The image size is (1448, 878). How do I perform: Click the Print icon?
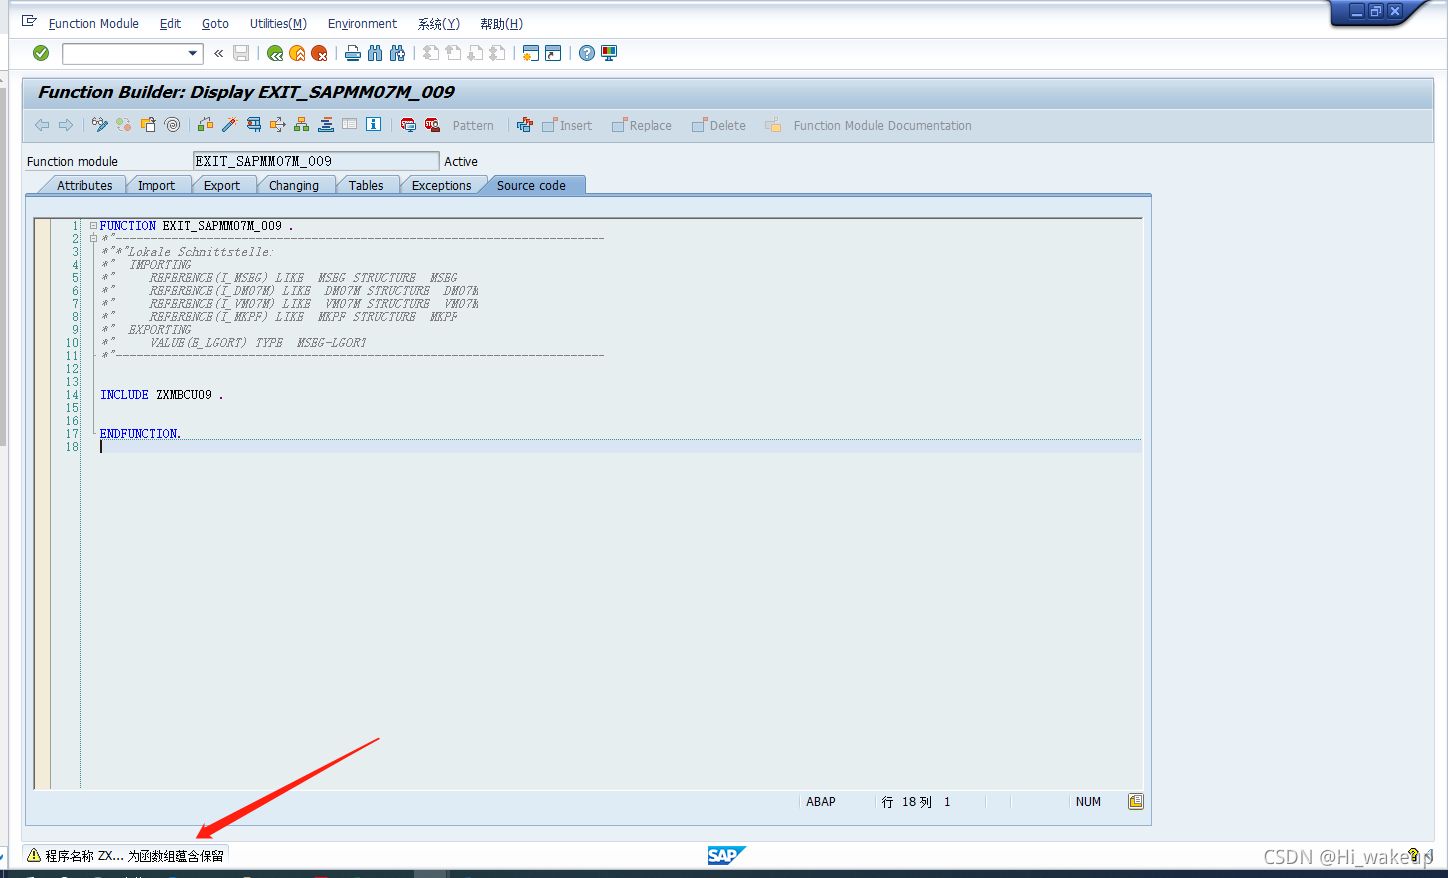(x=353, y=53)
